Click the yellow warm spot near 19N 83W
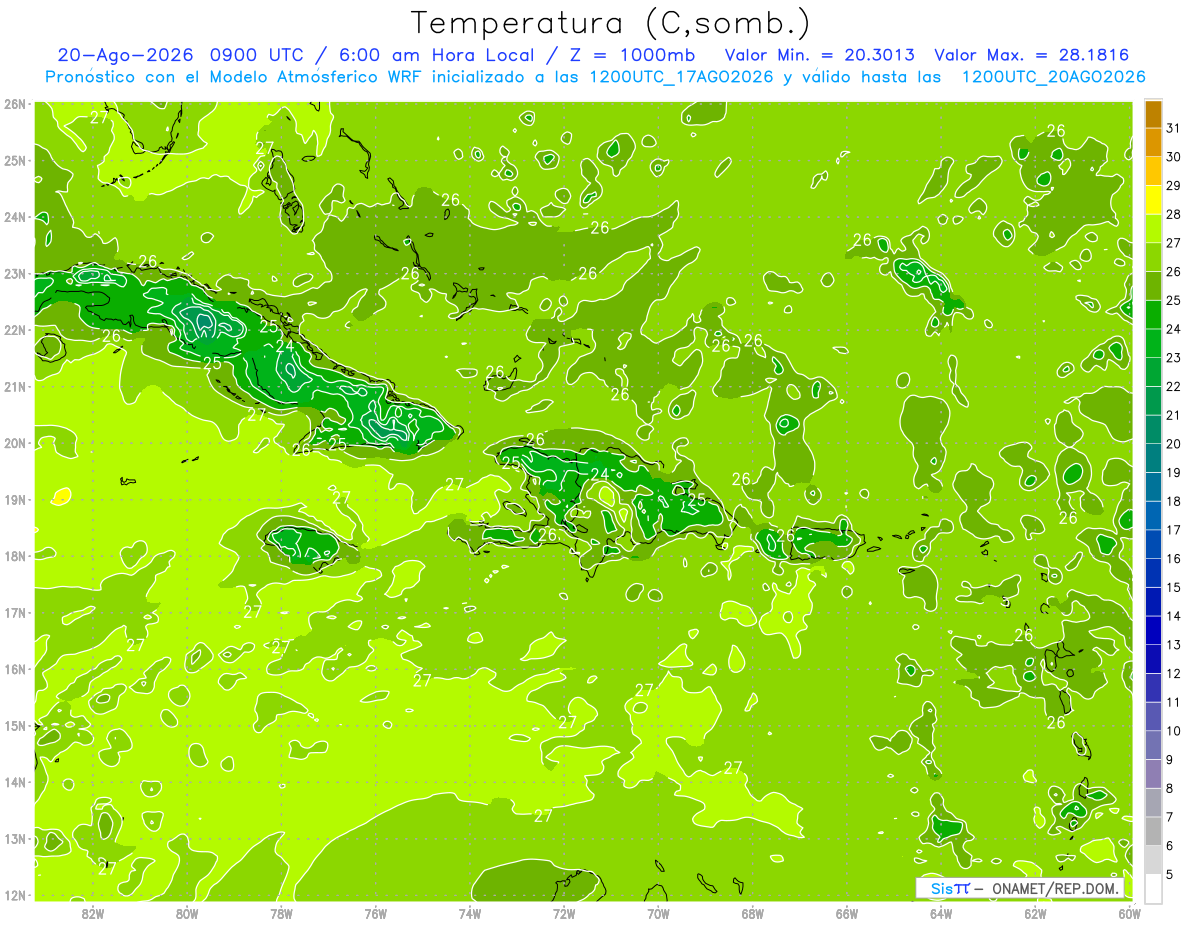Image resolution: width=1200 pixels, height=927 pixels. [x=61, y=495]
